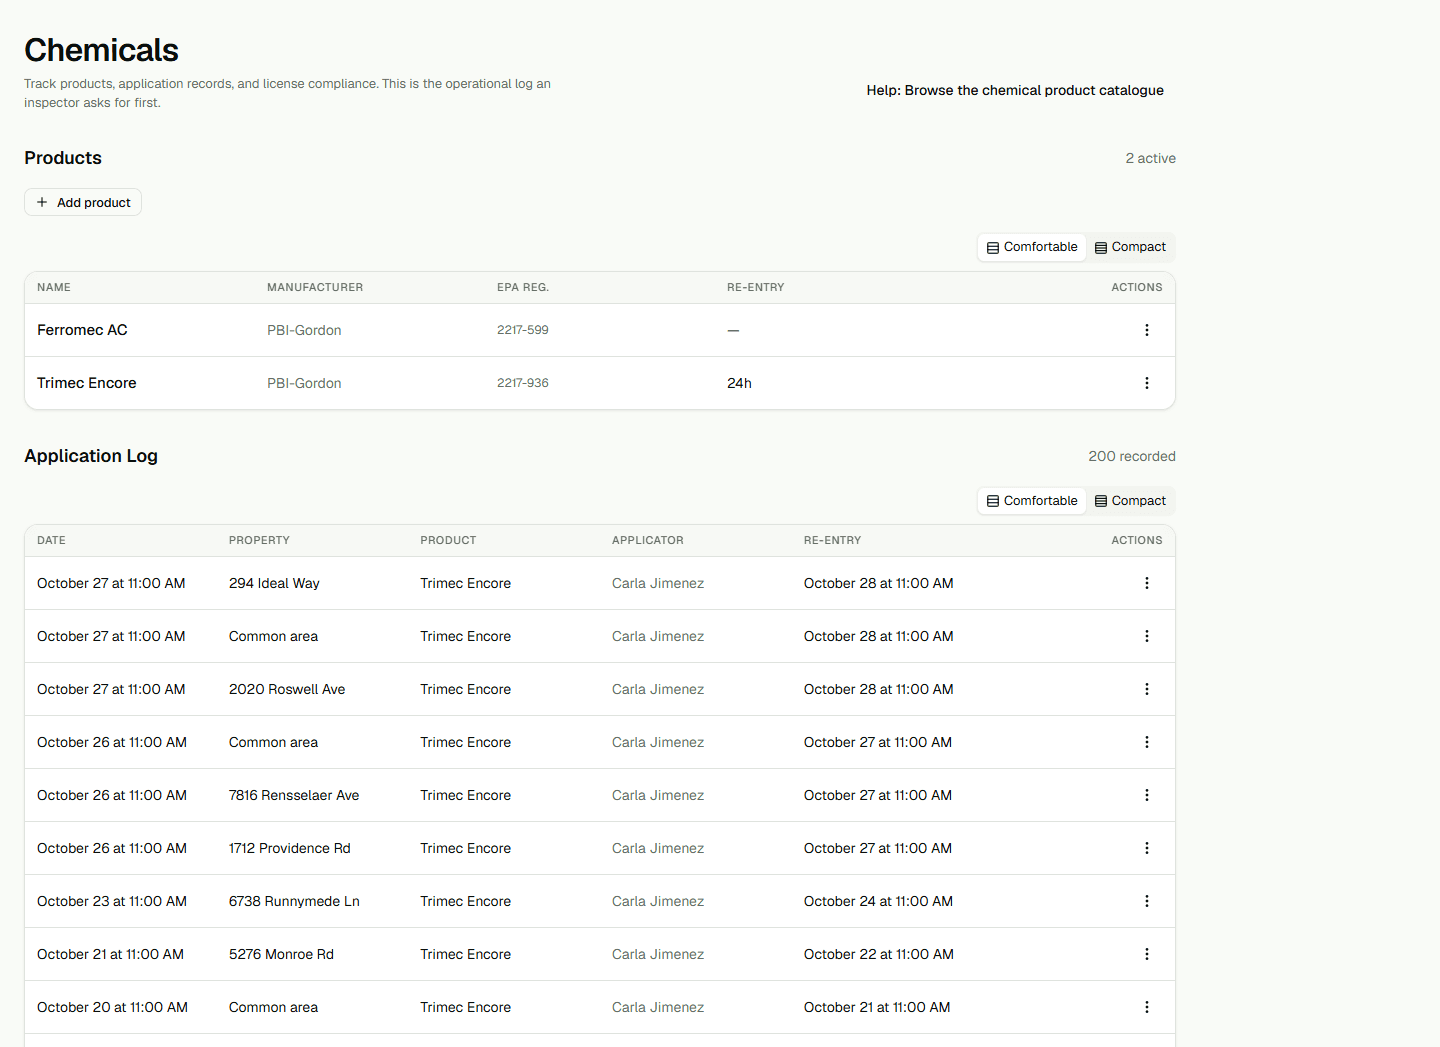The height and width of the screenshot is (1047, 1440).
Task: Click the Products NAME column header
Action: [x=54, y=287]
